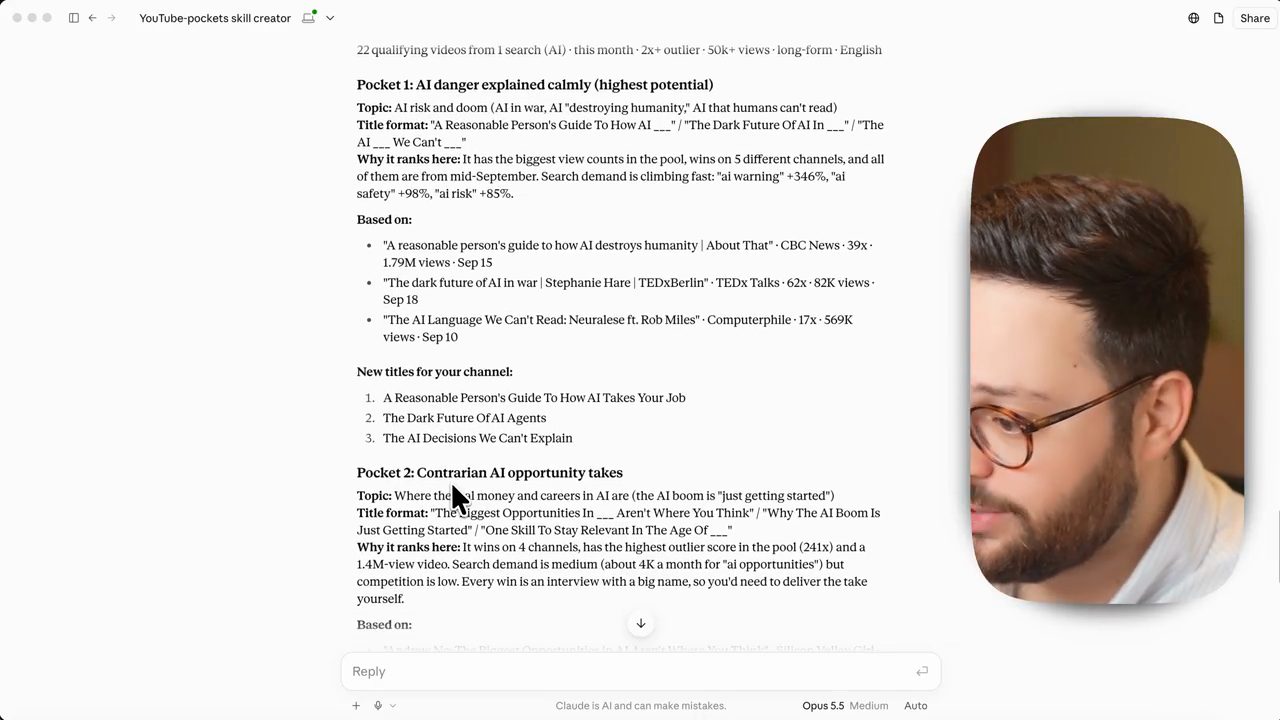Screen dimensions: 1280x720
Task: Click title 'The Dark Future Of AI Agents'
Action: point(464,418)
